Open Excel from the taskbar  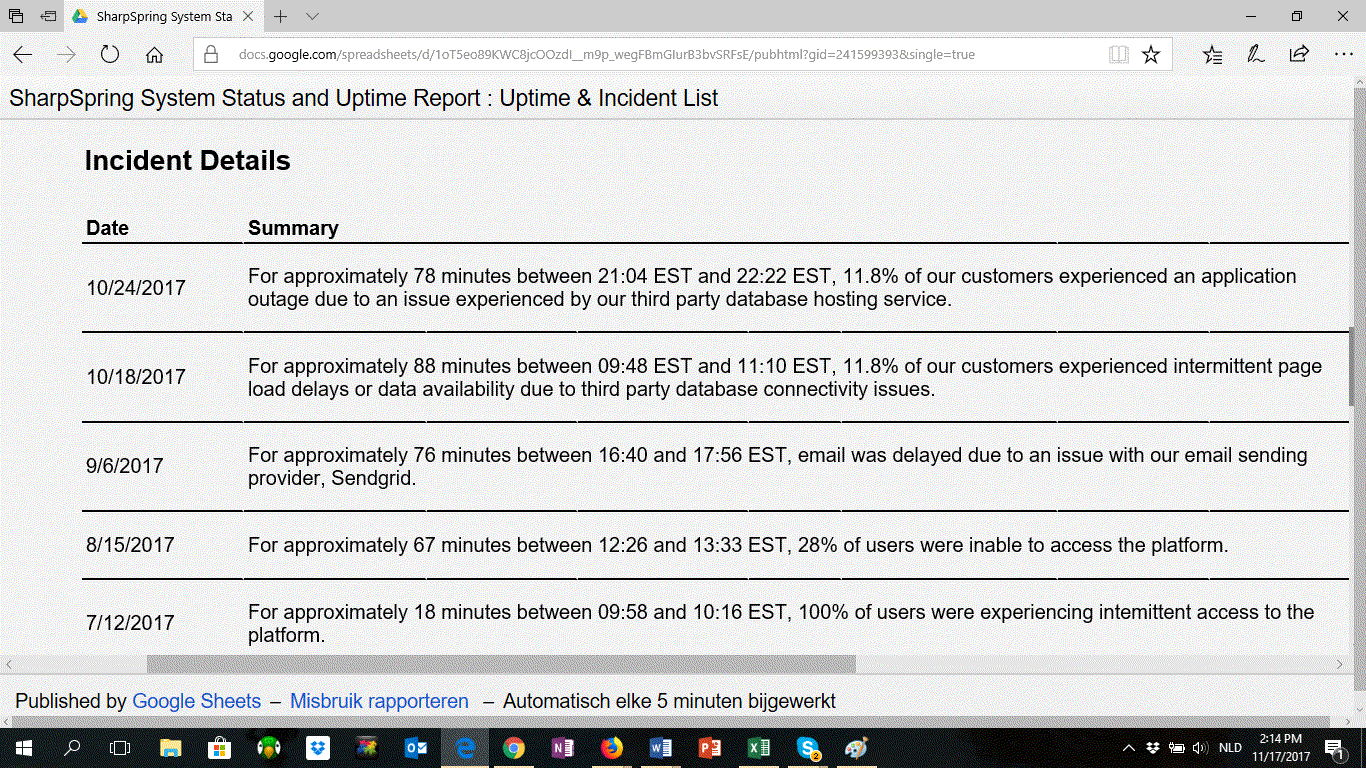pyautogui.click(x=758, y=748)
